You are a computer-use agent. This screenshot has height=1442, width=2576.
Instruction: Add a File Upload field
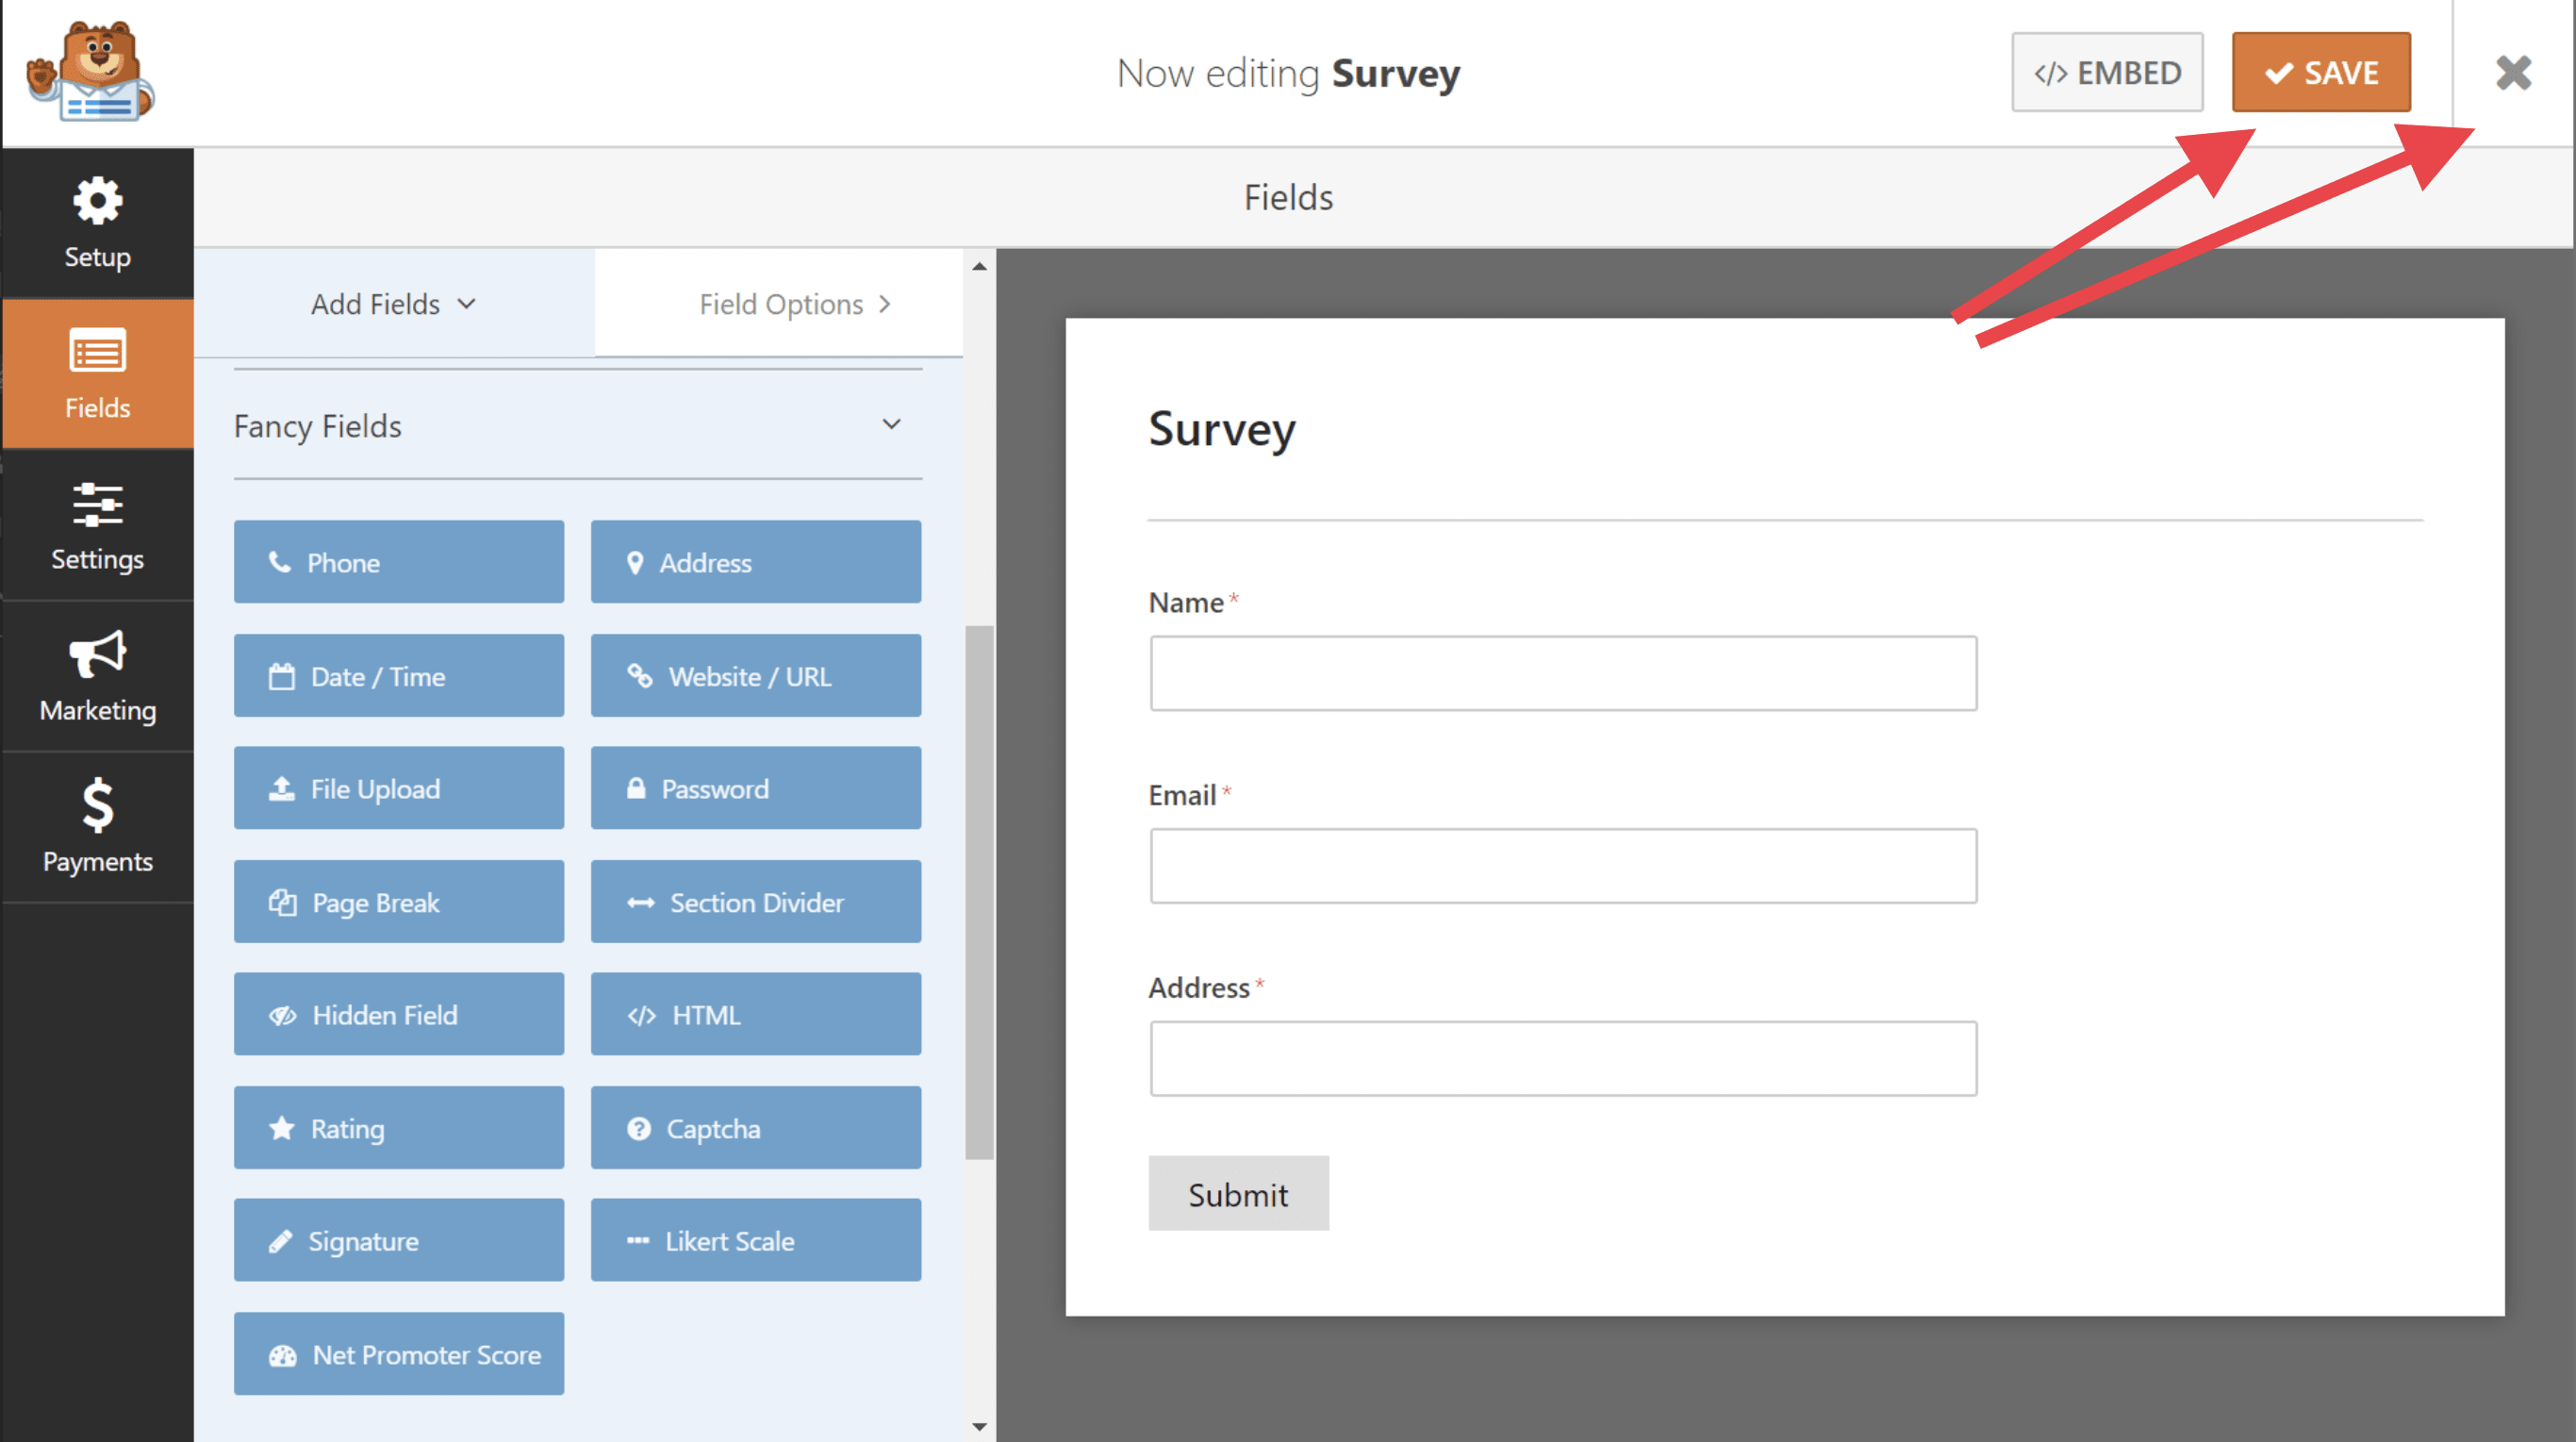pos(398,788)
